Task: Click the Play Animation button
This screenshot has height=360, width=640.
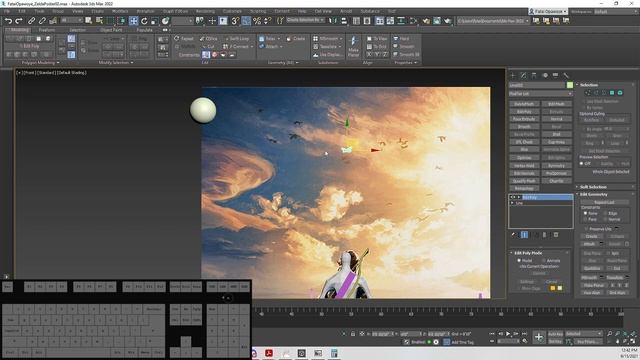Action: (508, 334)
